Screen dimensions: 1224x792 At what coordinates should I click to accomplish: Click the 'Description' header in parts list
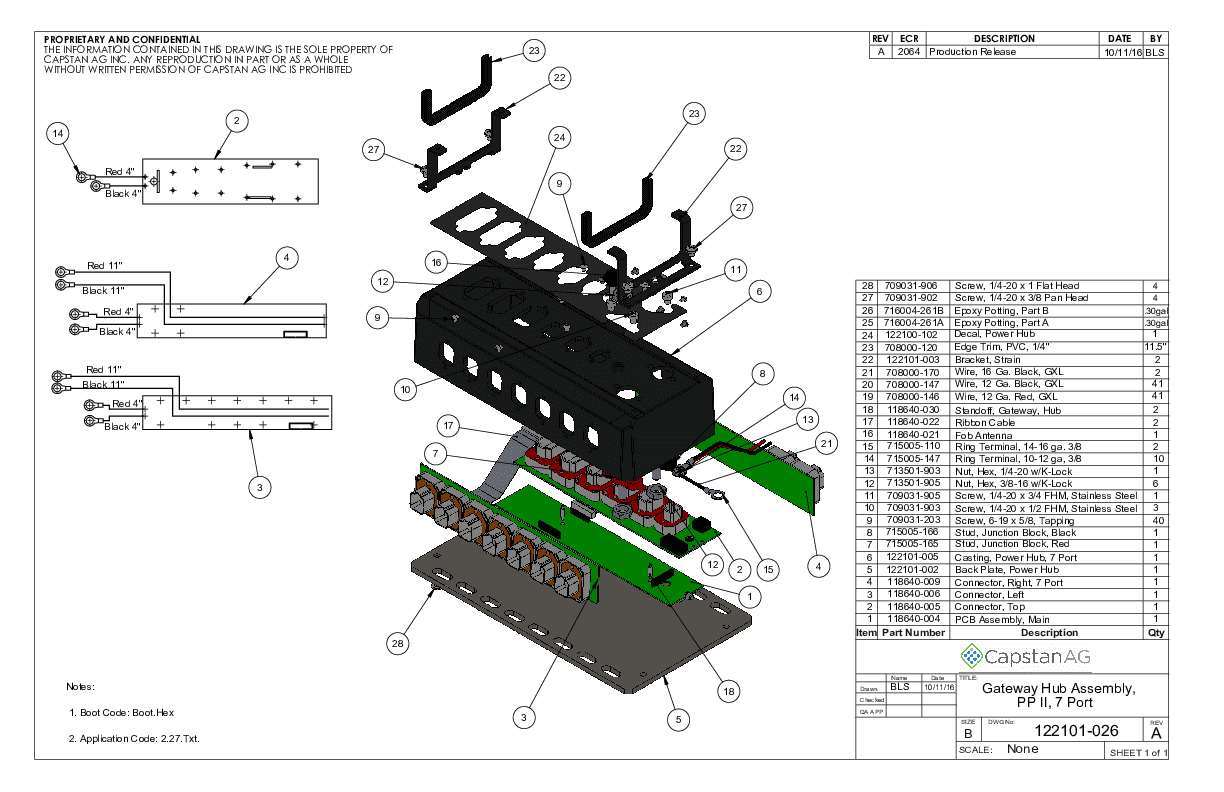click(x=1048, y=633)
